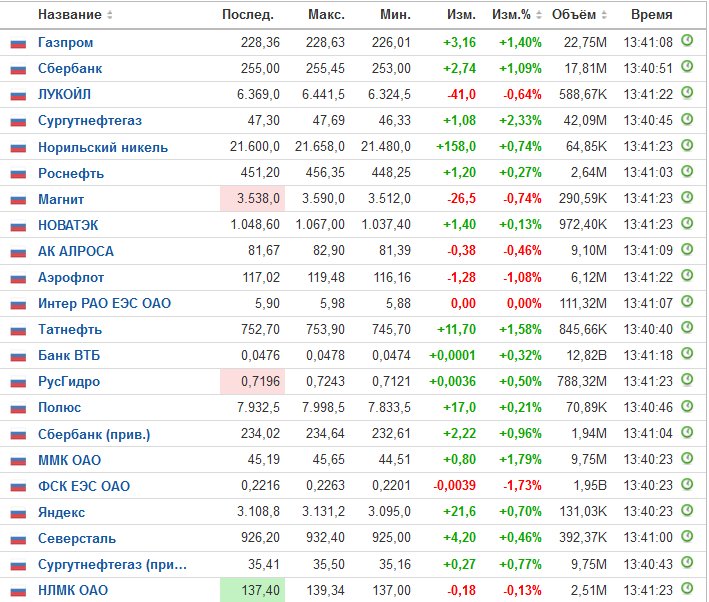Click the flag next to Сургутнефтегаз (при…
709x602 pixels.
[x=18, y=565]
